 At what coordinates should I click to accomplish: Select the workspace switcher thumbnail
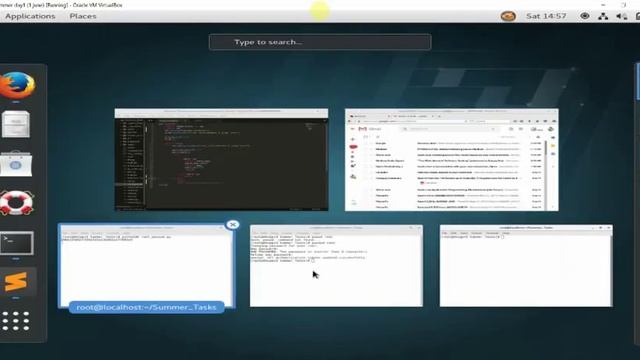638,82
